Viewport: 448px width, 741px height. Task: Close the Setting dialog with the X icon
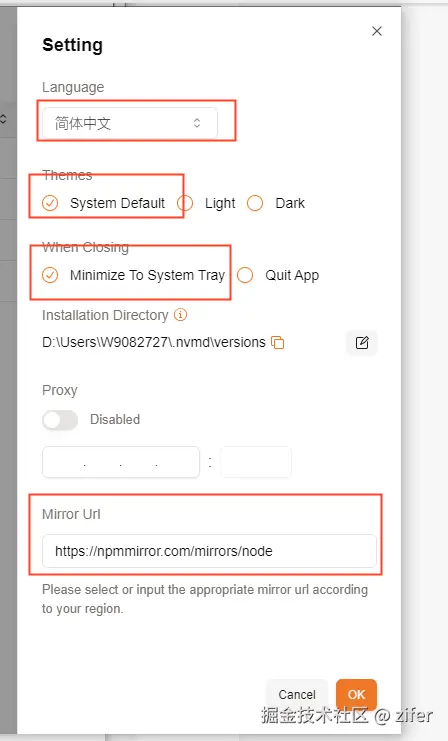point(377,31)
